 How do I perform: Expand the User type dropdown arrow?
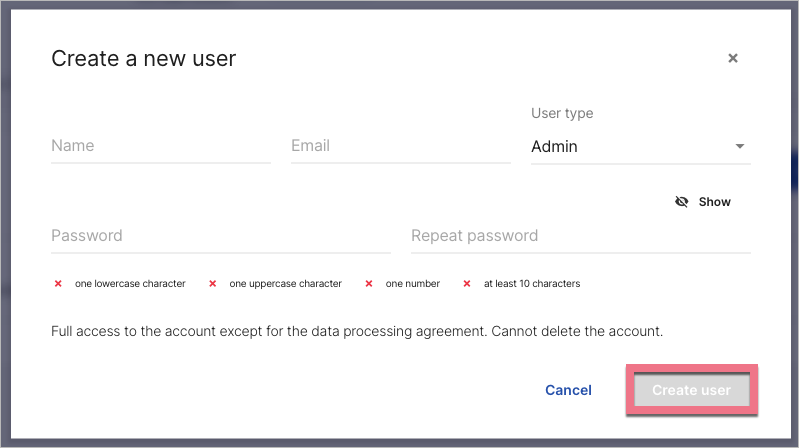[x=740, y=147]
